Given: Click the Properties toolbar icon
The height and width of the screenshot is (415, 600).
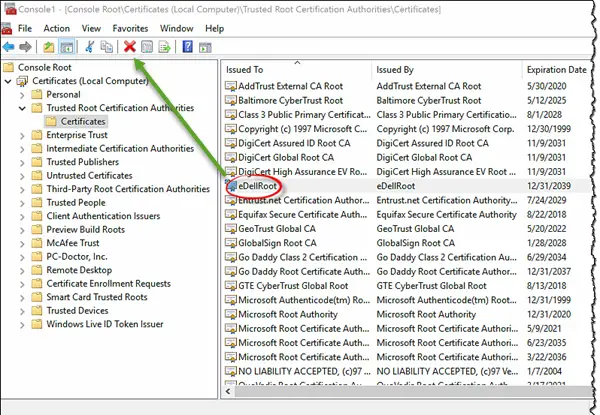Looking at the screenshot, I should 147,47.
